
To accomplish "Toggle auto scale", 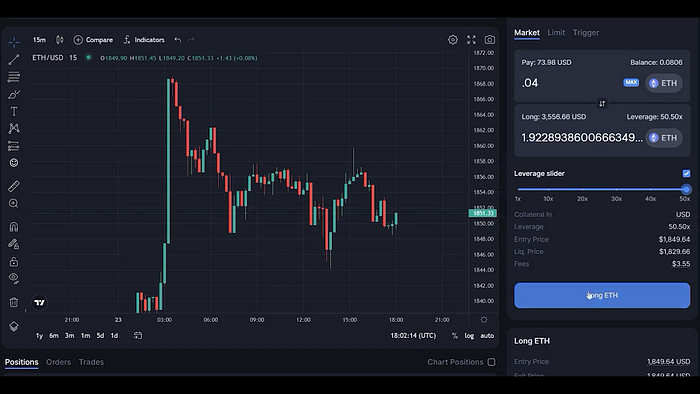I will click(487, 336).
